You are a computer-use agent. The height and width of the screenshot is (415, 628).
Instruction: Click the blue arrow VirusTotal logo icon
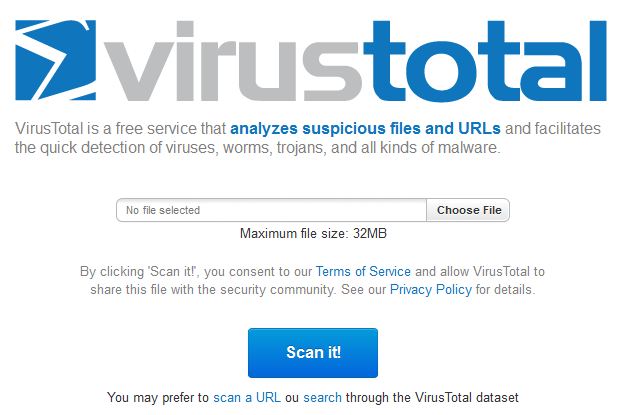click(x=56, y=60)
